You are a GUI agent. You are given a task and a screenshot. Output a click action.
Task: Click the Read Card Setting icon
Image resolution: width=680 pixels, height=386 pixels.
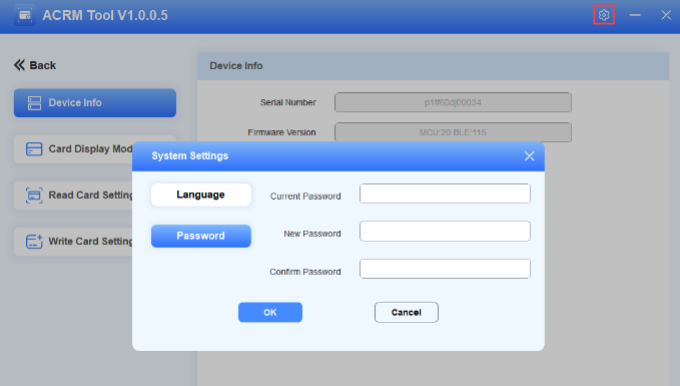pos(34,195)
